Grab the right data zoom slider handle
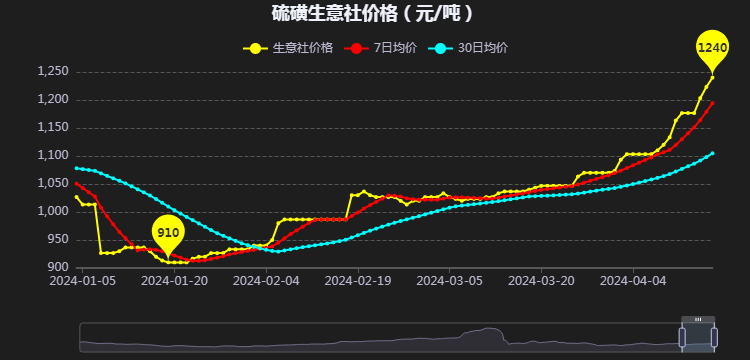The height and width of the screenshot is (360, 750). pyautogui.click(x=714, y=337)
